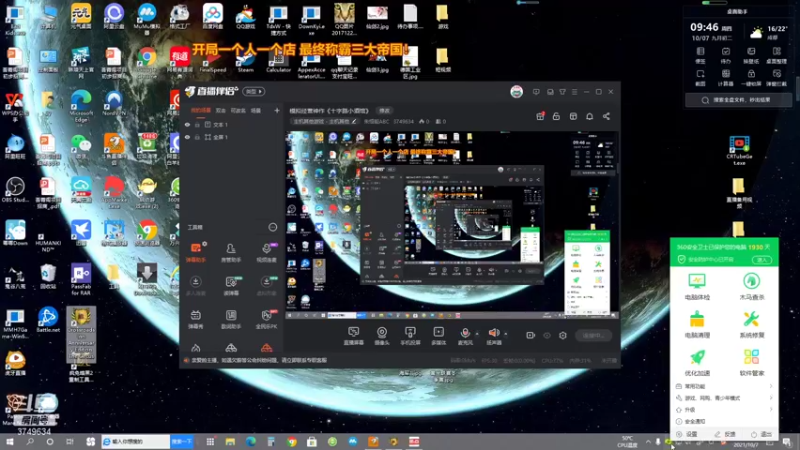800x450 pixels.
Task: Click 进入 button in 360 header
Action: [x=762, y=260]
